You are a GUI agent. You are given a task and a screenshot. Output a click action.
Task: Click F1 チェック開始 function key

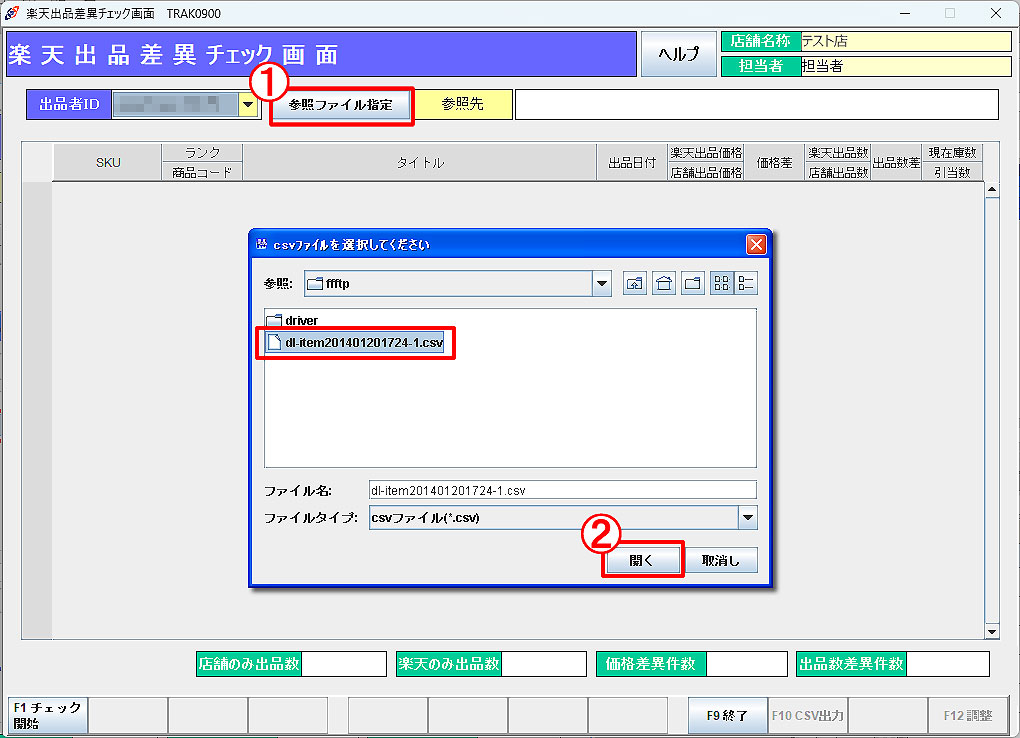click(x=48, y=715)
